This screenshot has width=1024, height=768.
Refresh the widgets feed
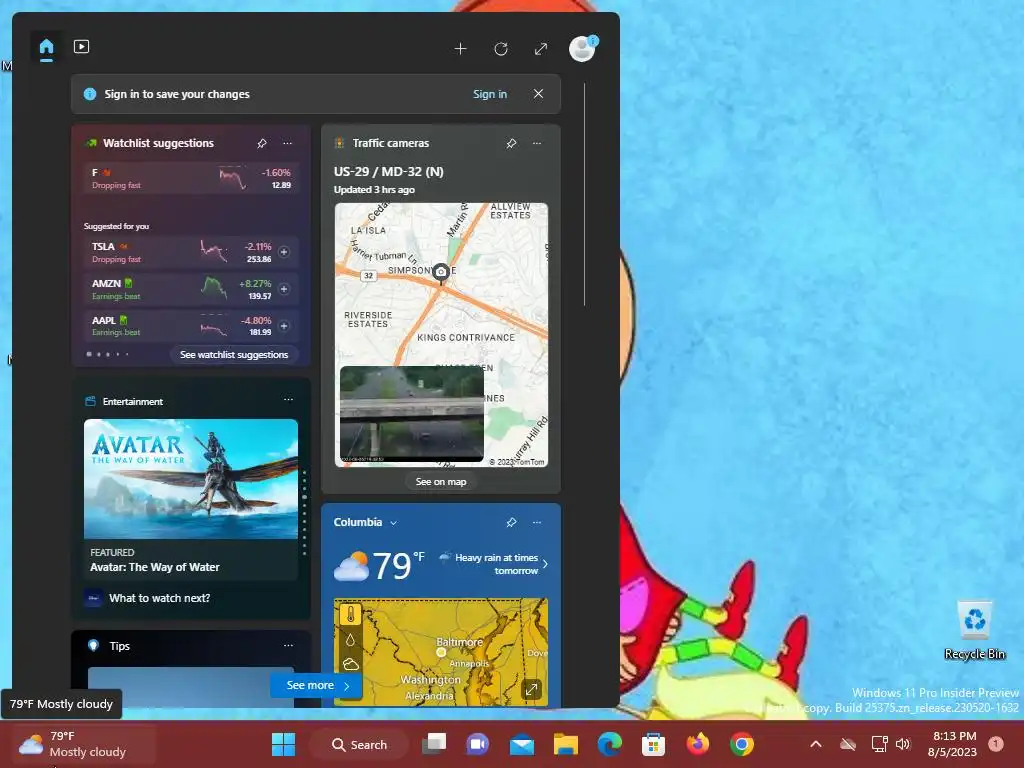pyautogui.click(x=501, y=49)
